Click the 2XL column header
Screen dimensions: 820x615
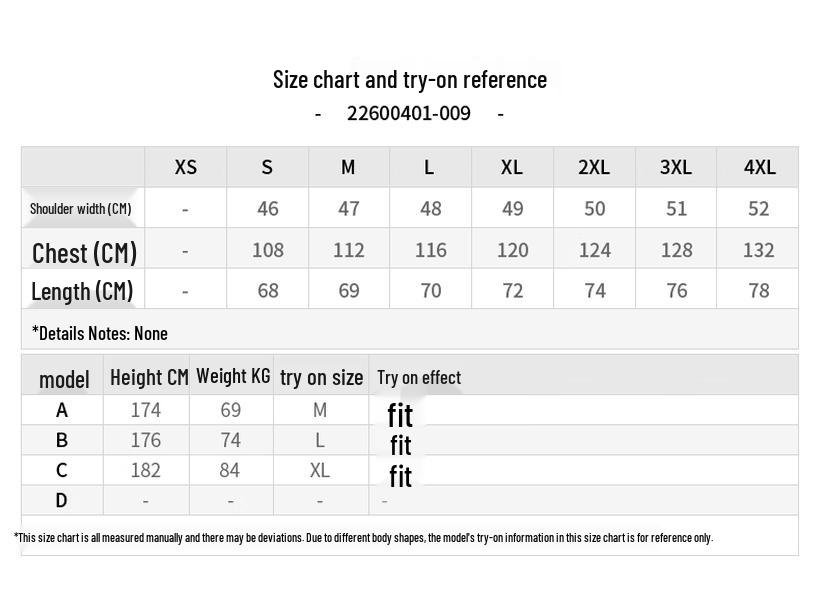click(x=594, y=167)
